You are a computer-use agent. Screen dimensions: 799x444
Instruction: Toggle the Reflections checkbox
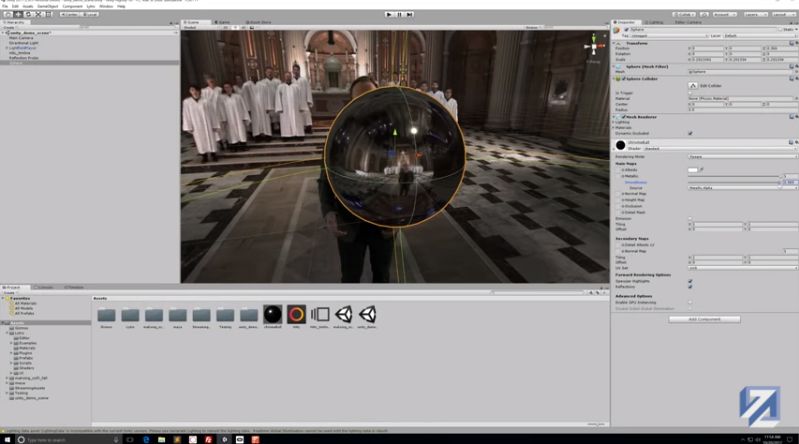(690, 287)
